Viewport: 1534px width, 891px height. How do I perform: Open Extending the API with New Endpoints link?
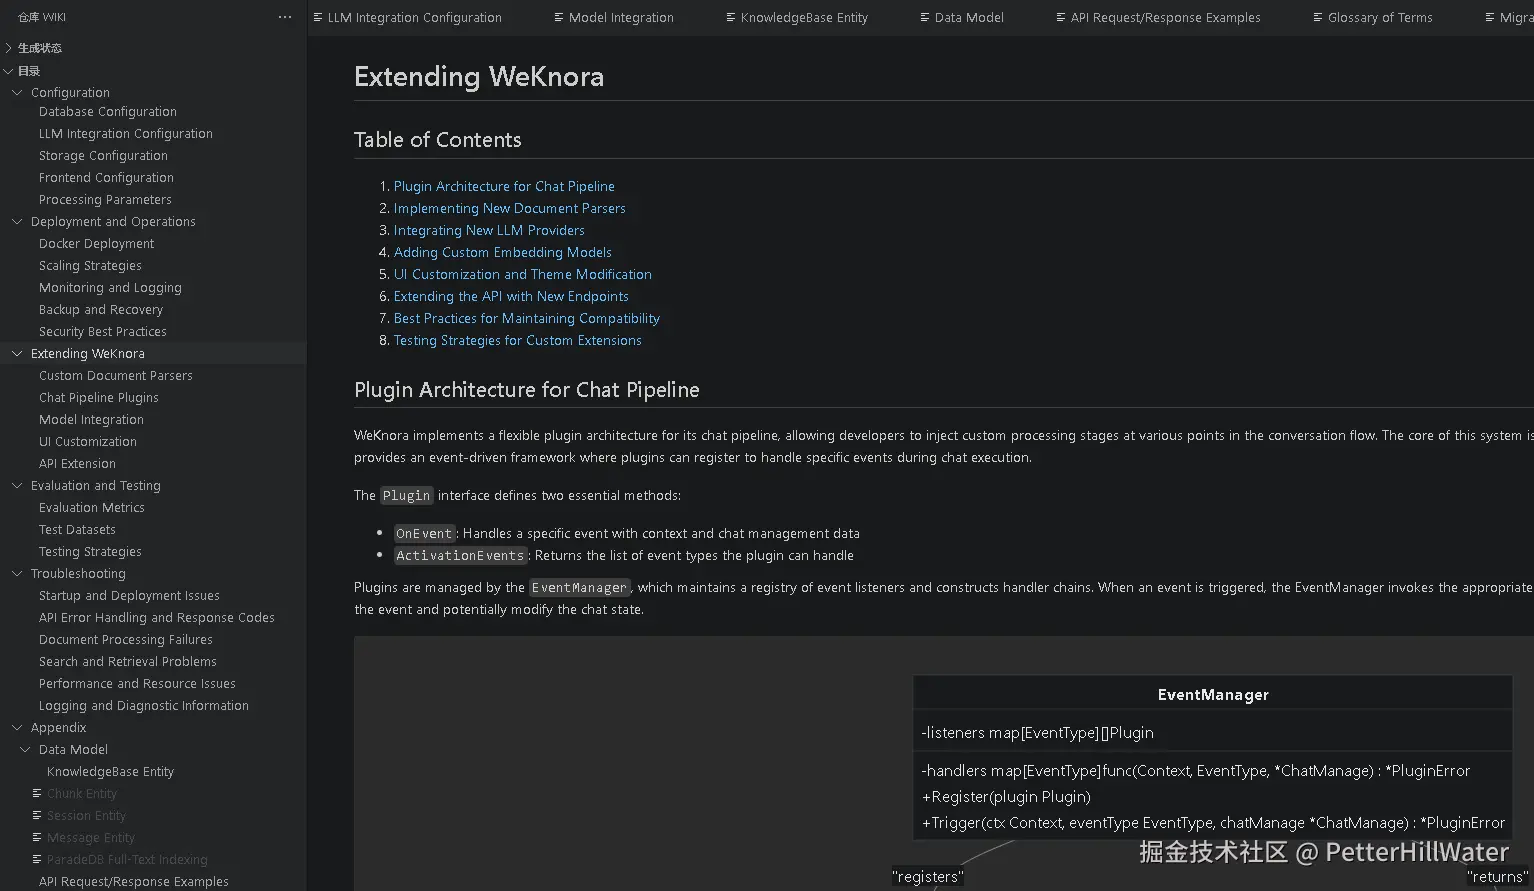click(x=511, y=296)
